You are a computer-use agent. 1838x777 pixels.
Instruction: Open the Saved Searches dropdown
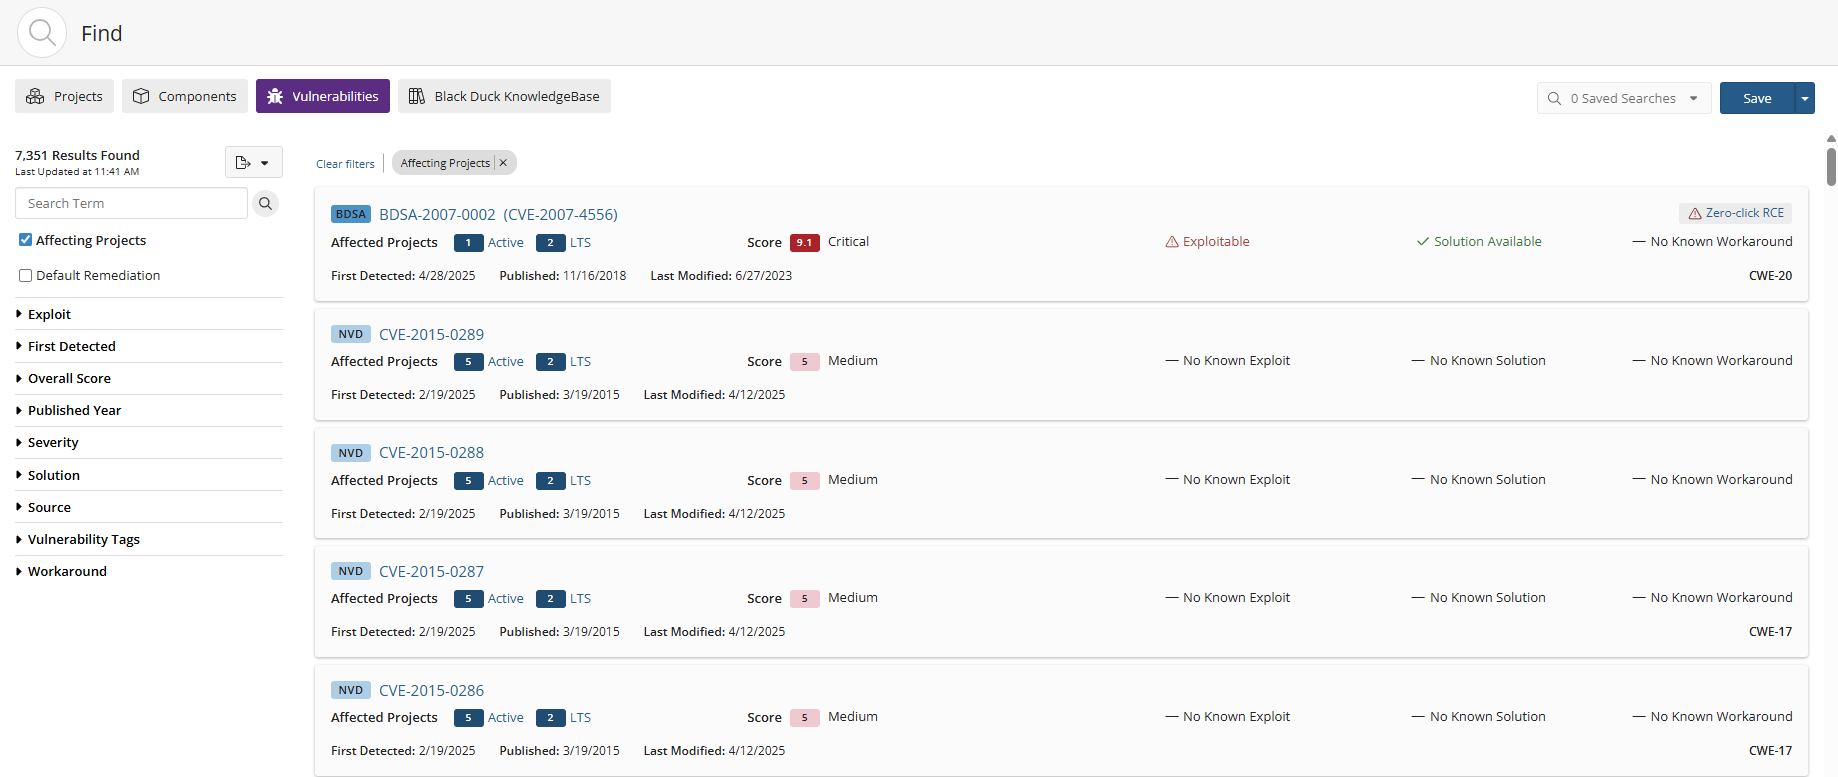click(1624, 98)
